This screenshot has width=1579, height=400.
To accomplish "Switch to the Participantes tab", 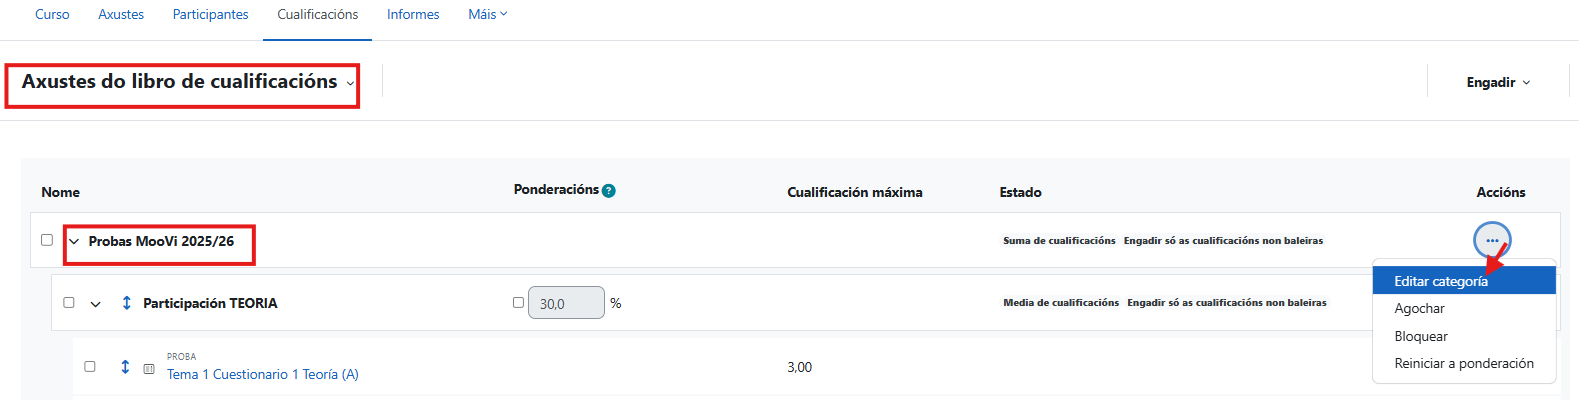I will [210, 14].
